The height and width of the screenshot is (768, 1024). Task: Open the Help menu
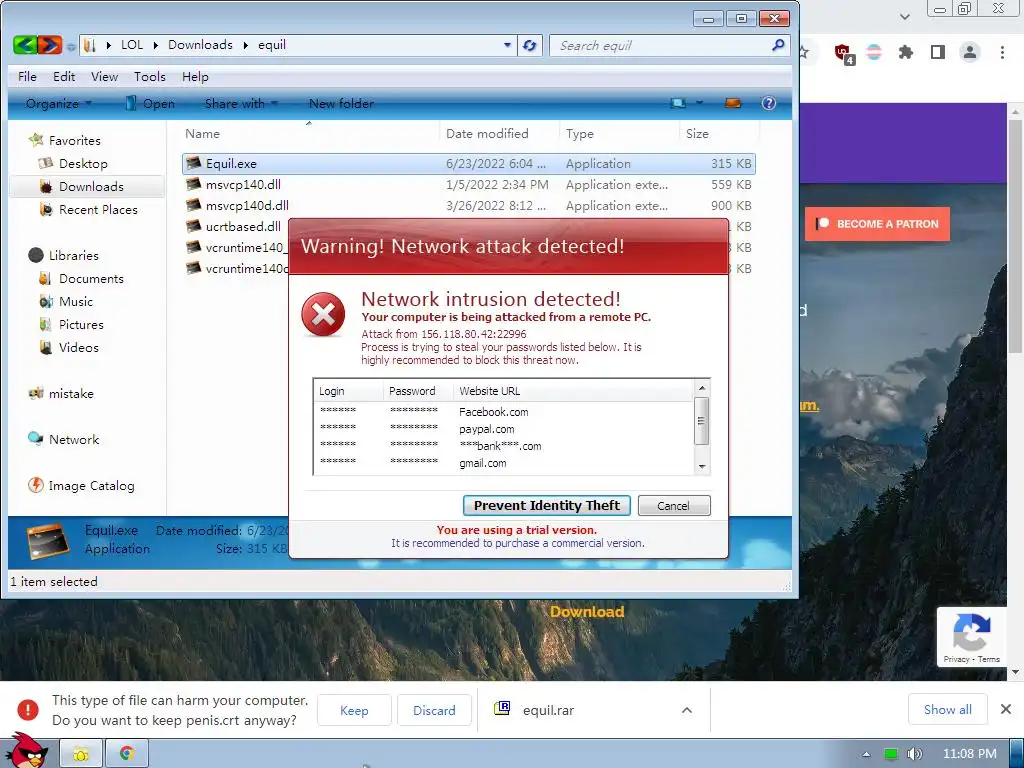195,76
